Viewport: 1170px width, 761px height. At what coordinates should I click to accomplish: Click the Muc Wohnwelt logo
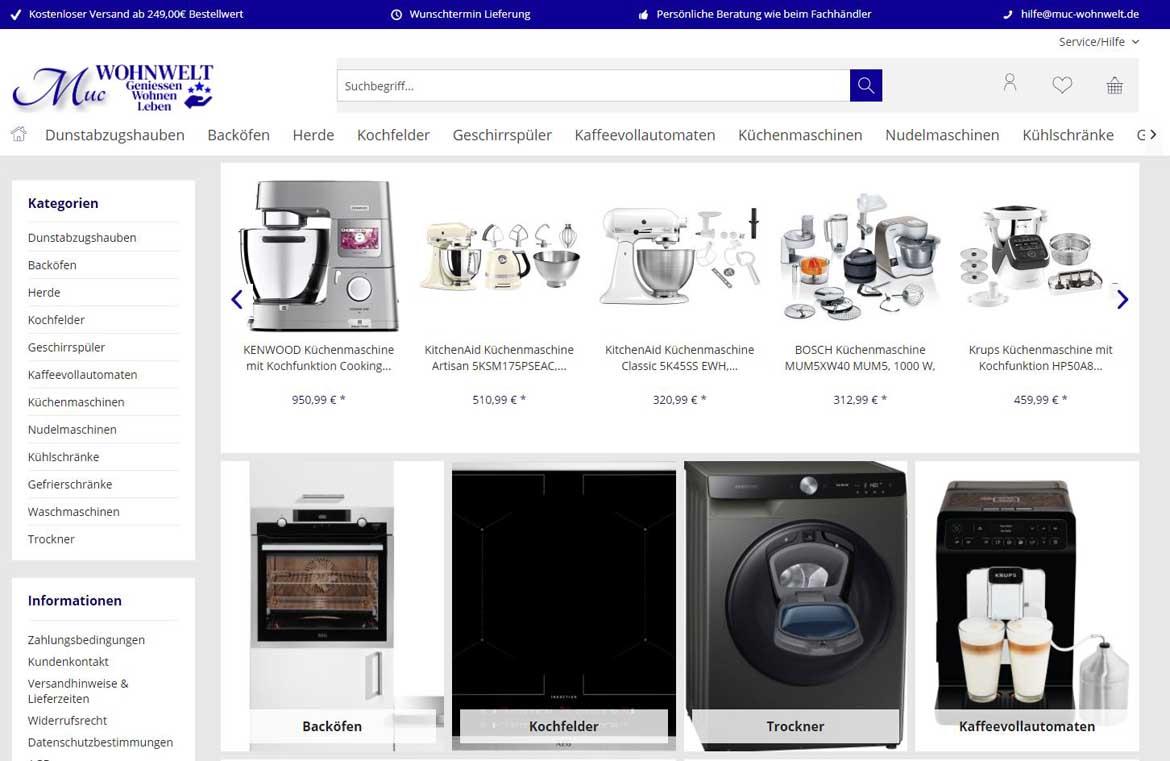coord(113,87)
